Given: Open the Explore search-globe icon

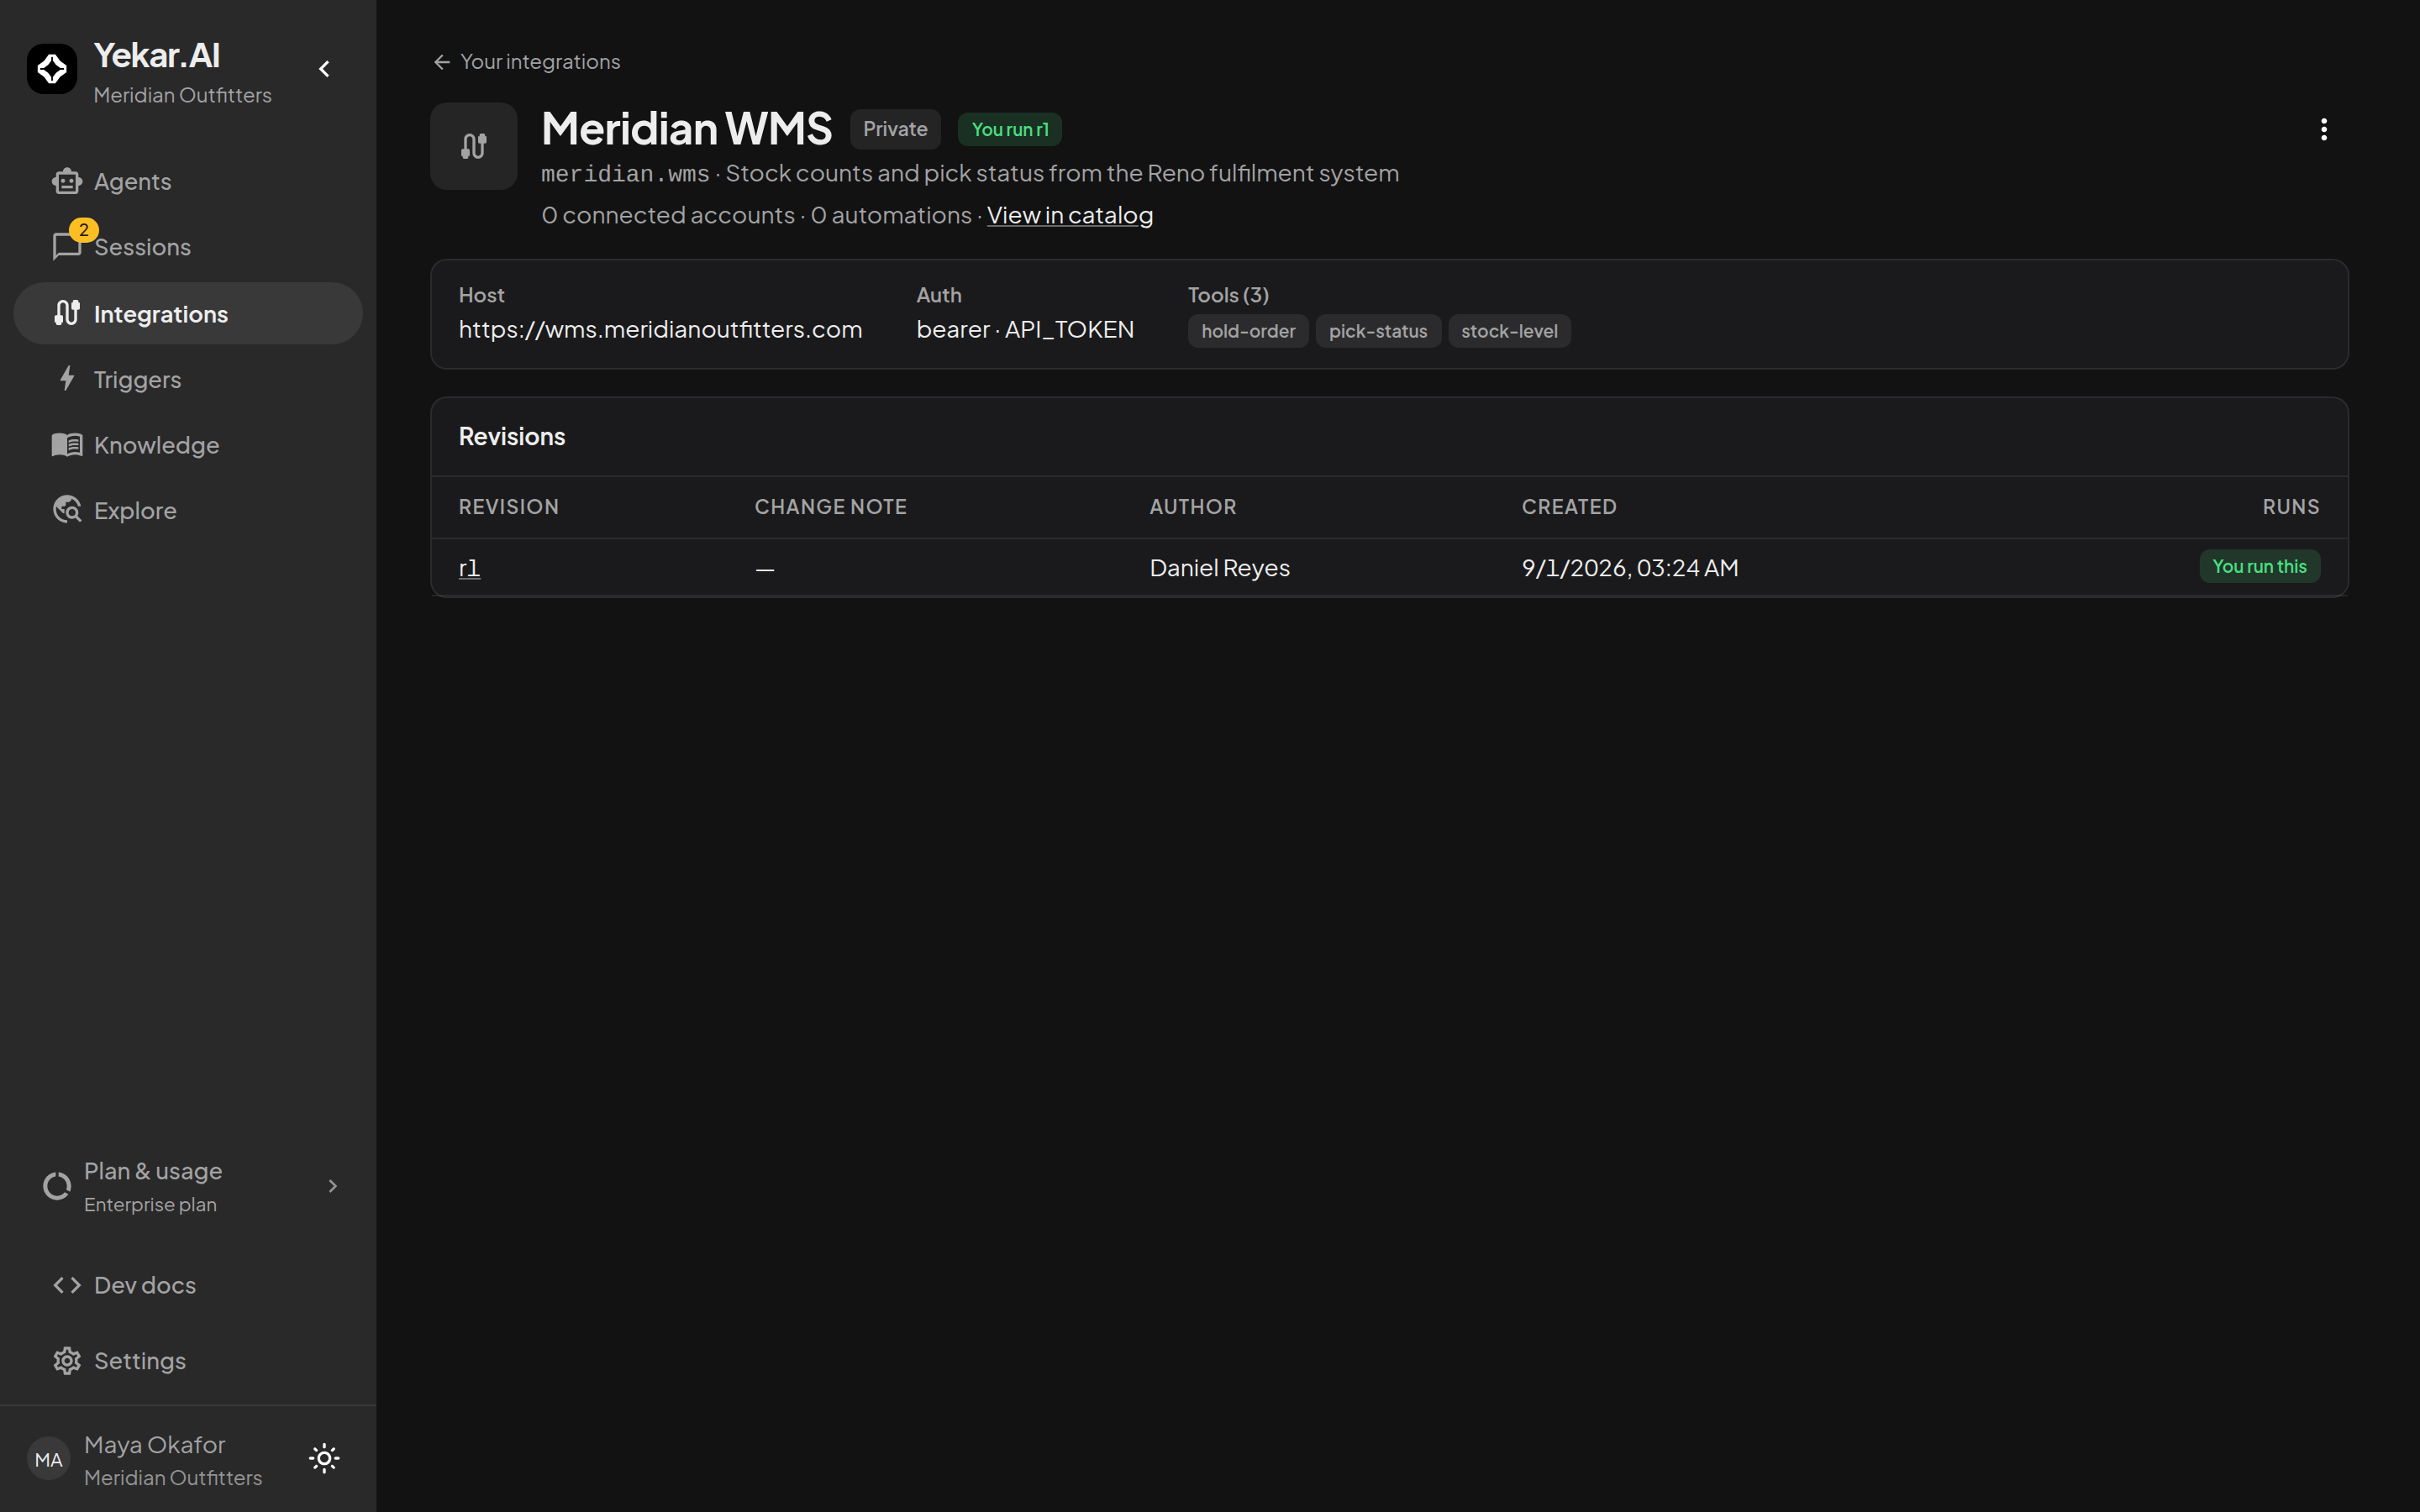Looking at the screenshot, I should 67,510.
